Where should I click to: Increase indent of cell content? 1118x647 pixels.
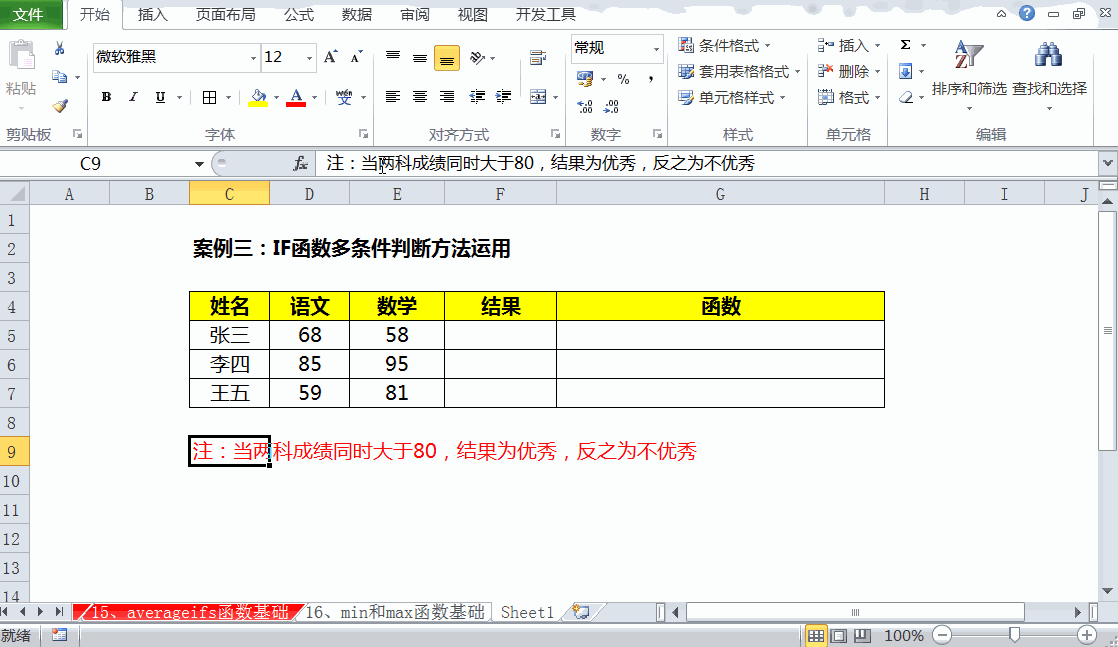[x=503, y=97]
